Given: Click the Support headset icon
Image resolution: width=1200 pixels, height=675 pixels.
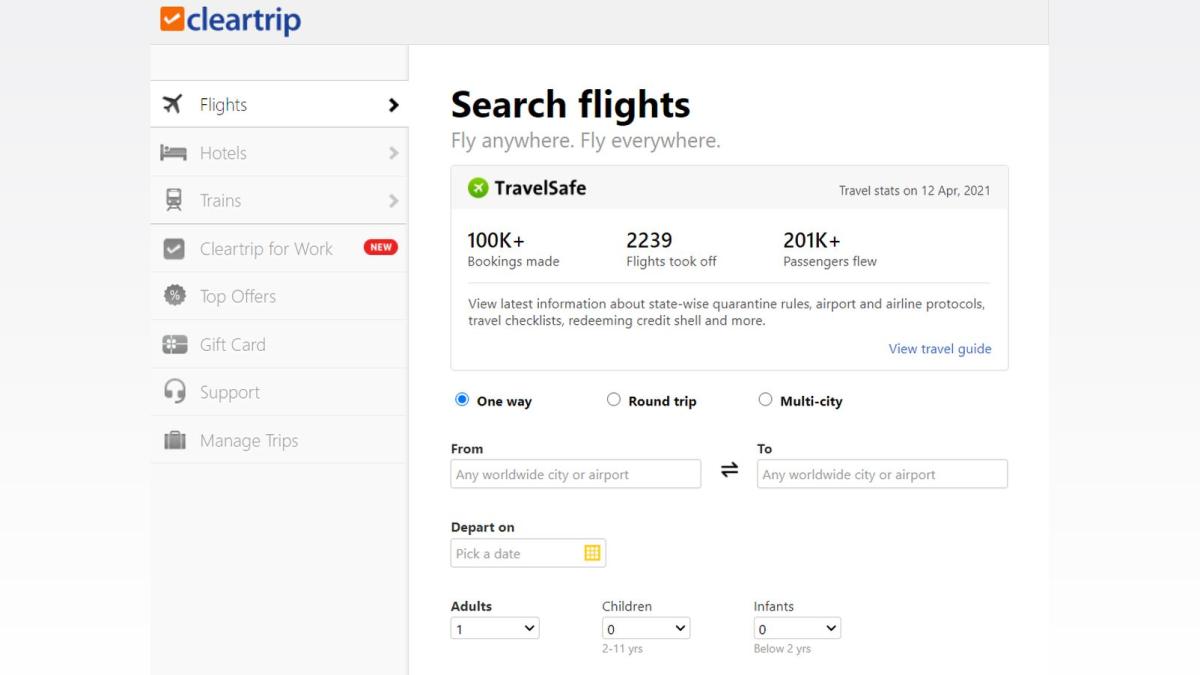Looking at the screenshot, I should tap(172, 391).
